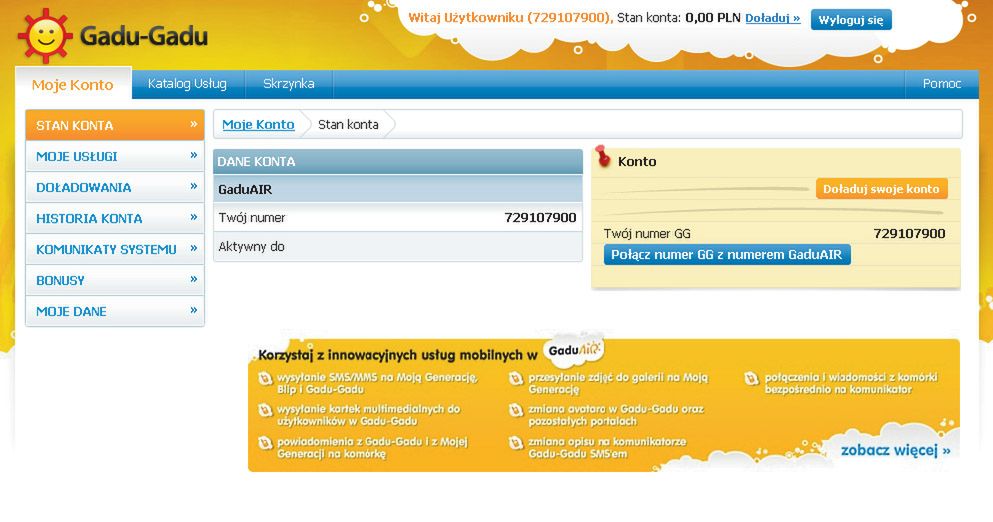The image size is (993, 522).
Task: Click the arrow next to KOMUNIKATY SYSTEMU
Action: point(194,248)
